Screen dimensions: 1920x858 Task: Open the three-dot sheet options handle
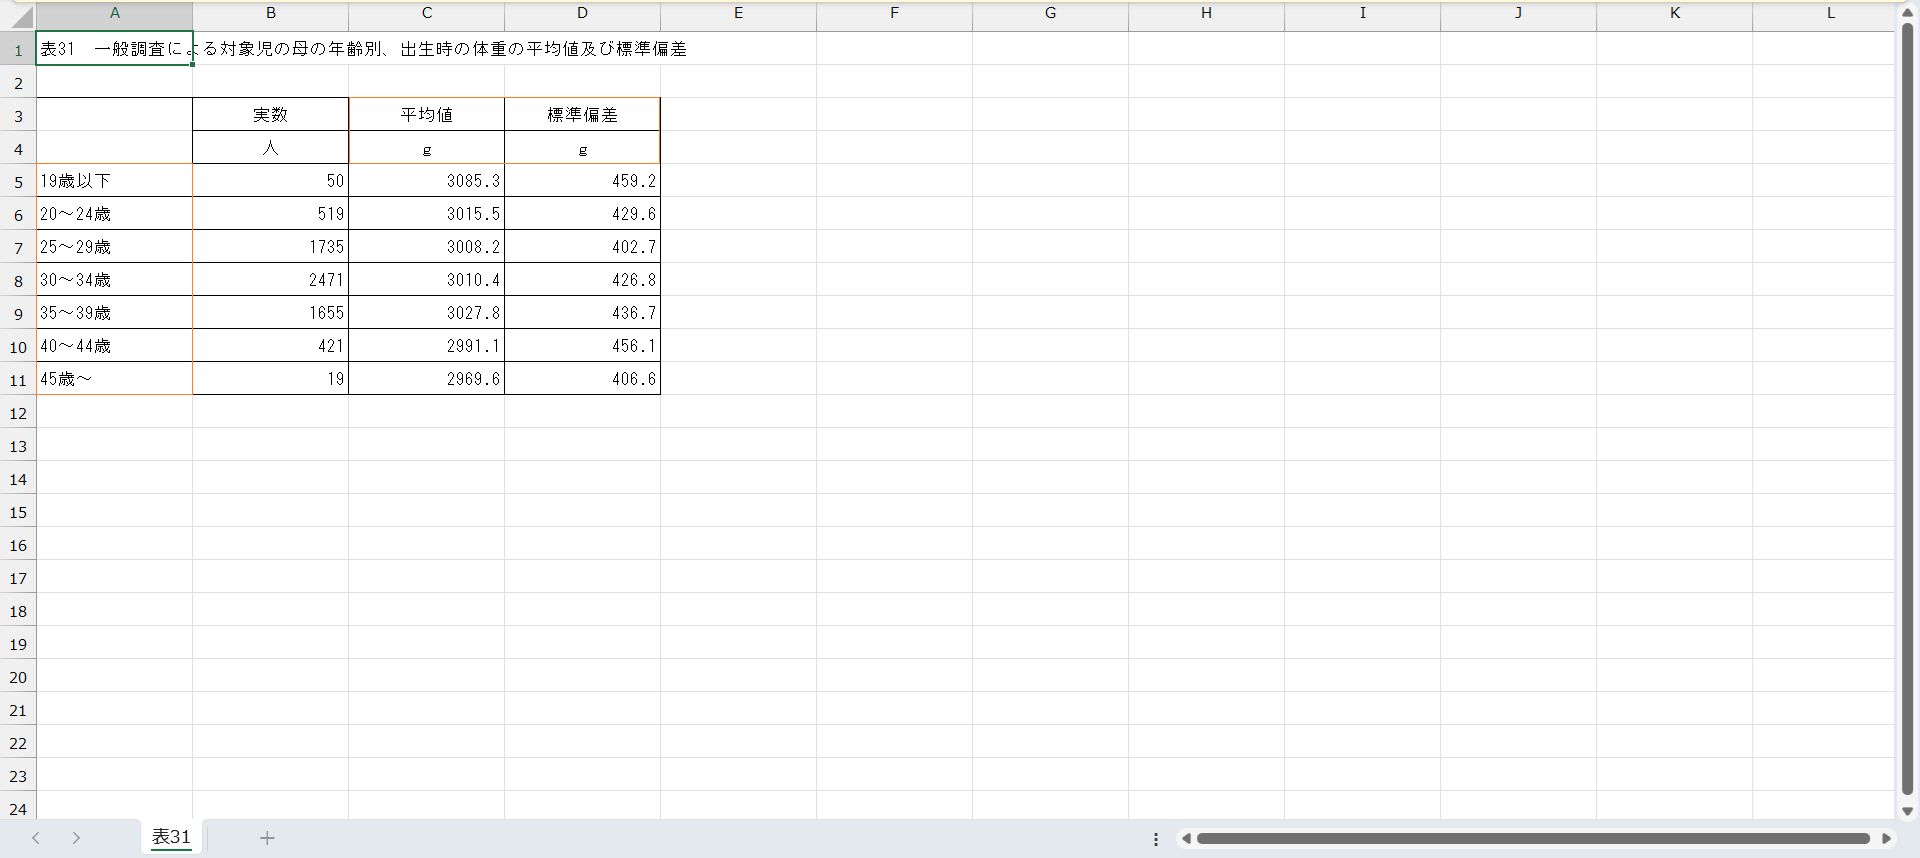pyautogui.click(x=1156, y=839)
